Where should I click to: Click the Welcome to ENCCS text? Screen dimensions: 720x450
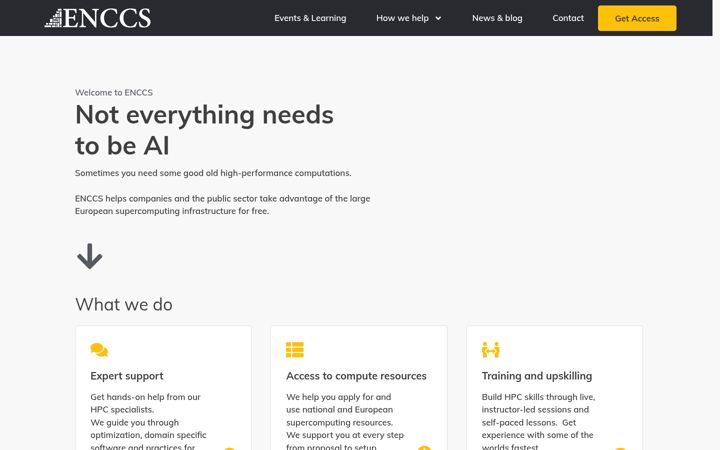[114, 92]
